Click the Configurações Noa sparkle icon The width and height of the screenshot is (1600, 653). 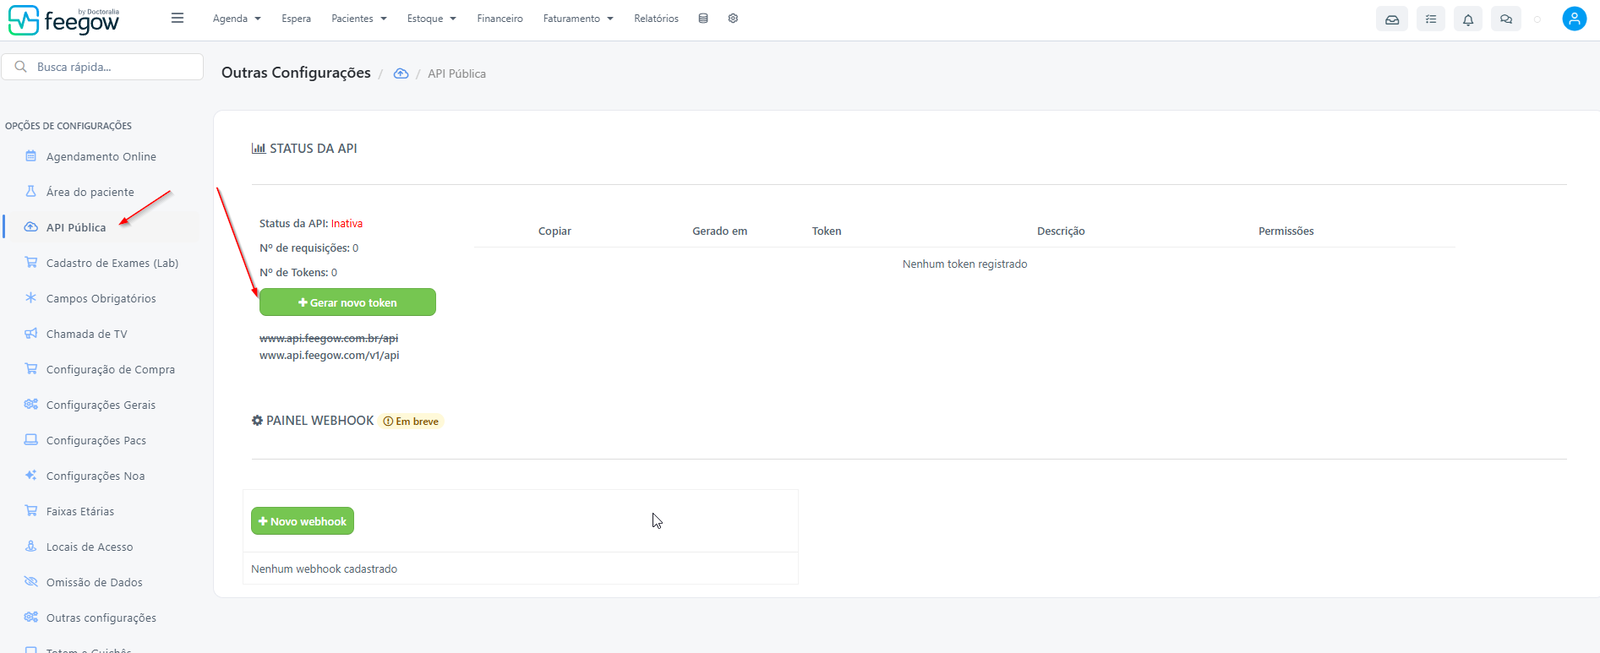[x=31, y=475]
